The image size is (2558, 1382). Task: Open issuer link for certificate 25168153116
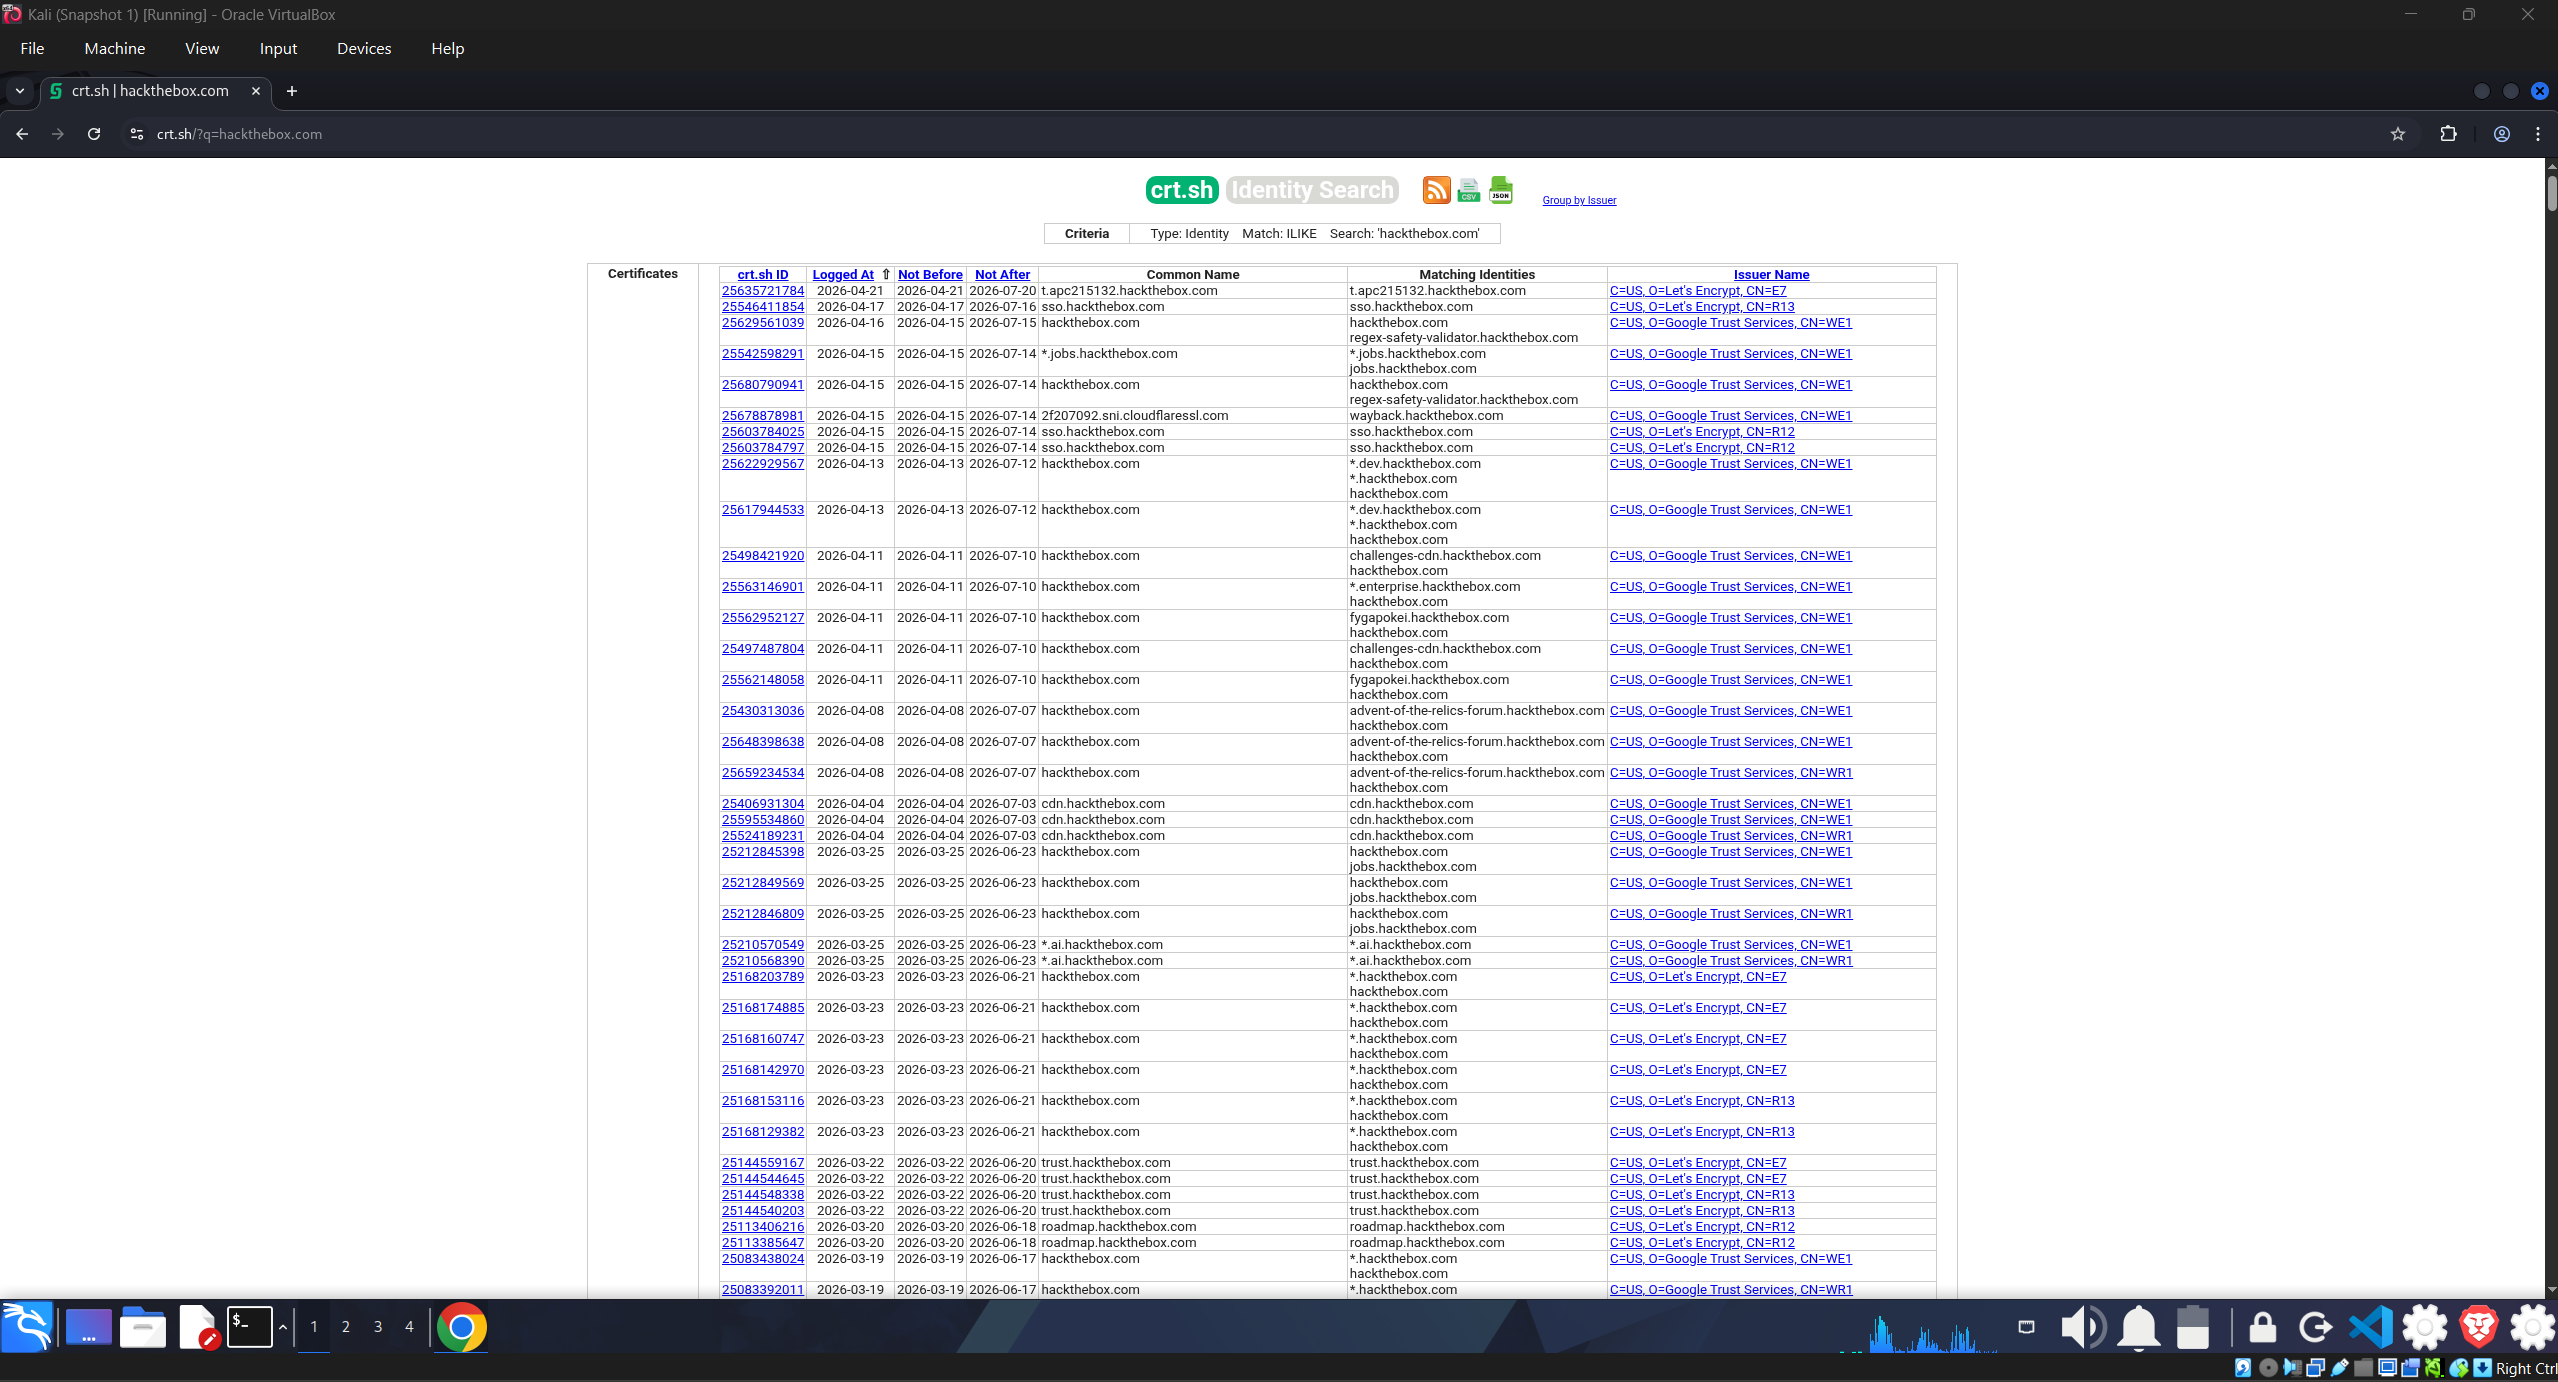[1701, 1101]
